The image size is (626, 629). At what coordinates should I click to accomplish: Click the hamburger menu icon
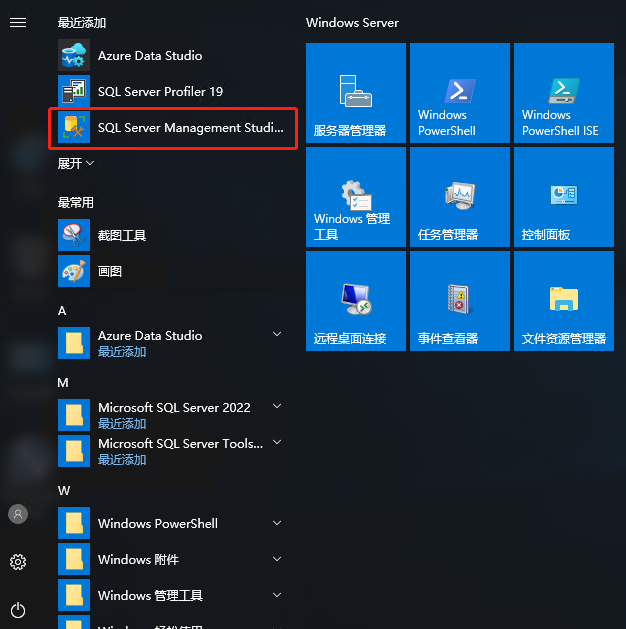18,22
